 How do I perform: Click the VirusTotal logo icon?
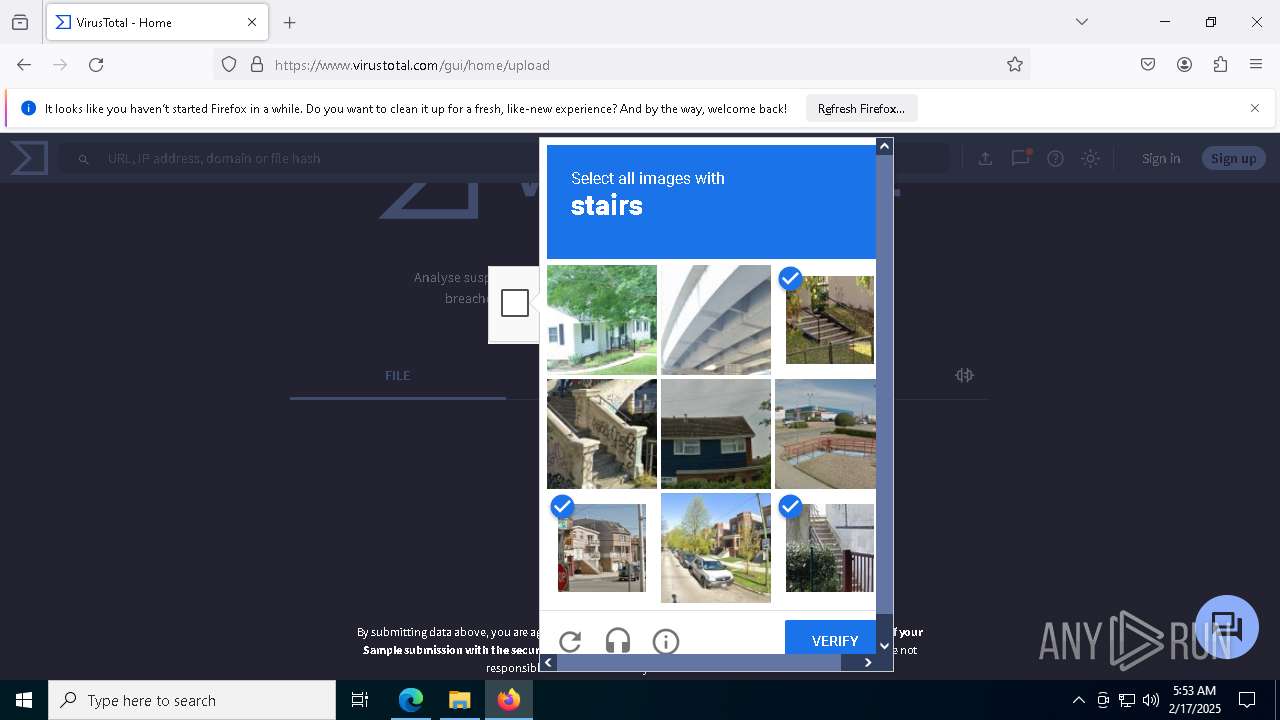pos(29,158)
